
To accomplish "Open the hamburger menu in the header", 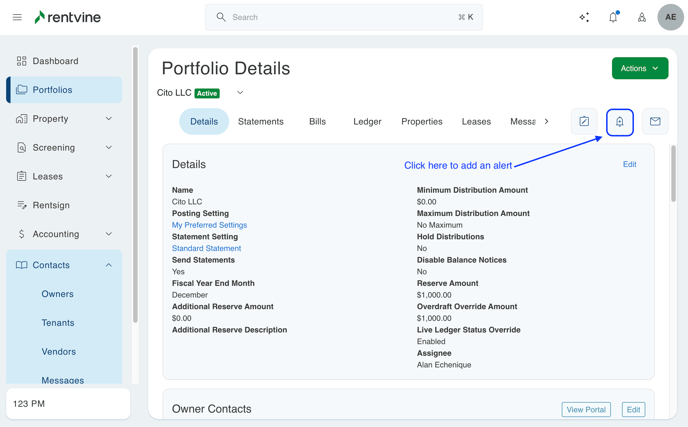I will coord(17,17).
